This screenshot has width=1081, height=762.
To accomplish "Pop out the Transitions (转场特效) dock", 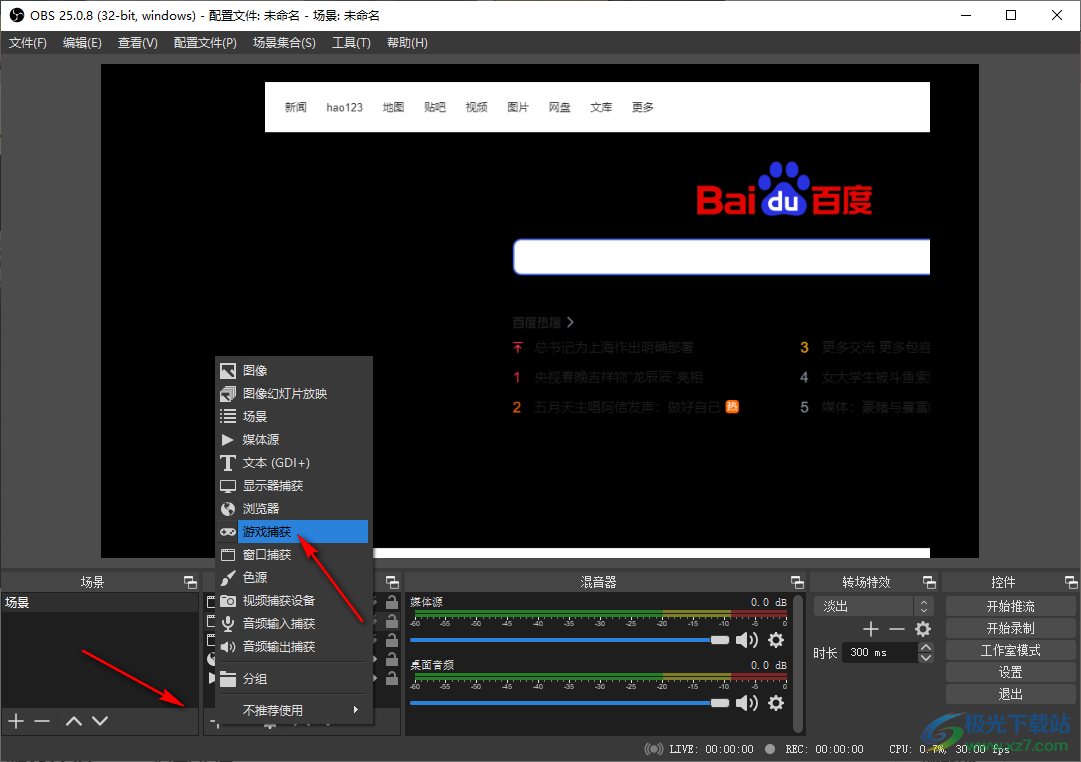I will (x=929, y=582).
